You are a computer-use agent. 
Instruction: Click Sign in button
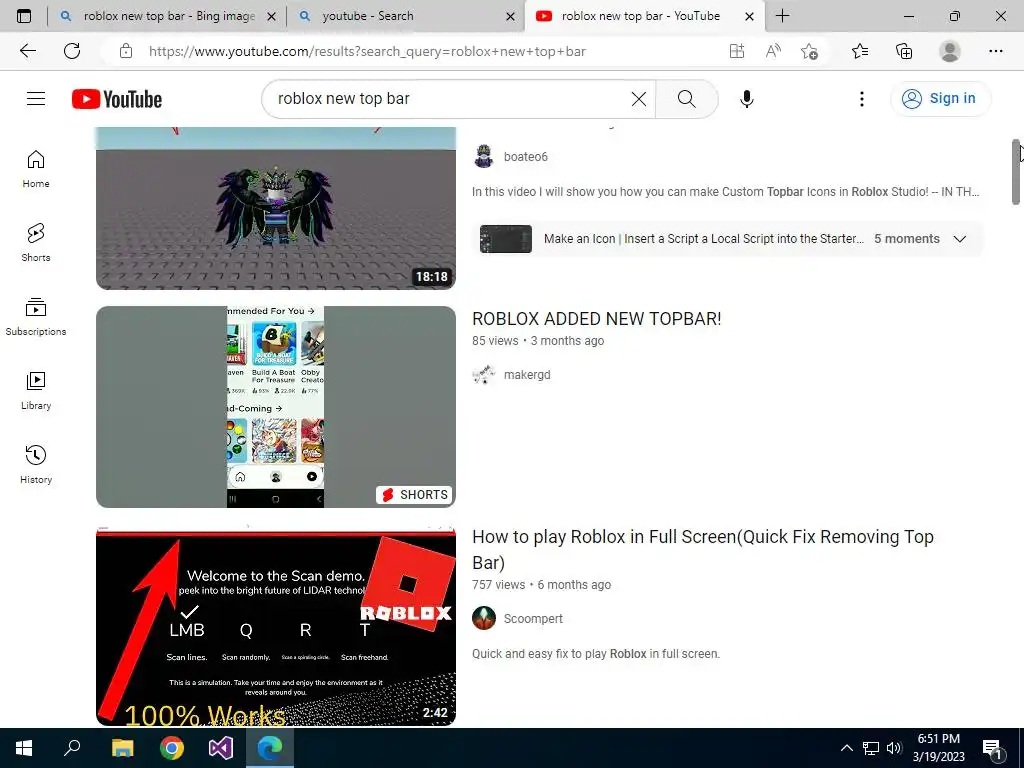point(940,99)
